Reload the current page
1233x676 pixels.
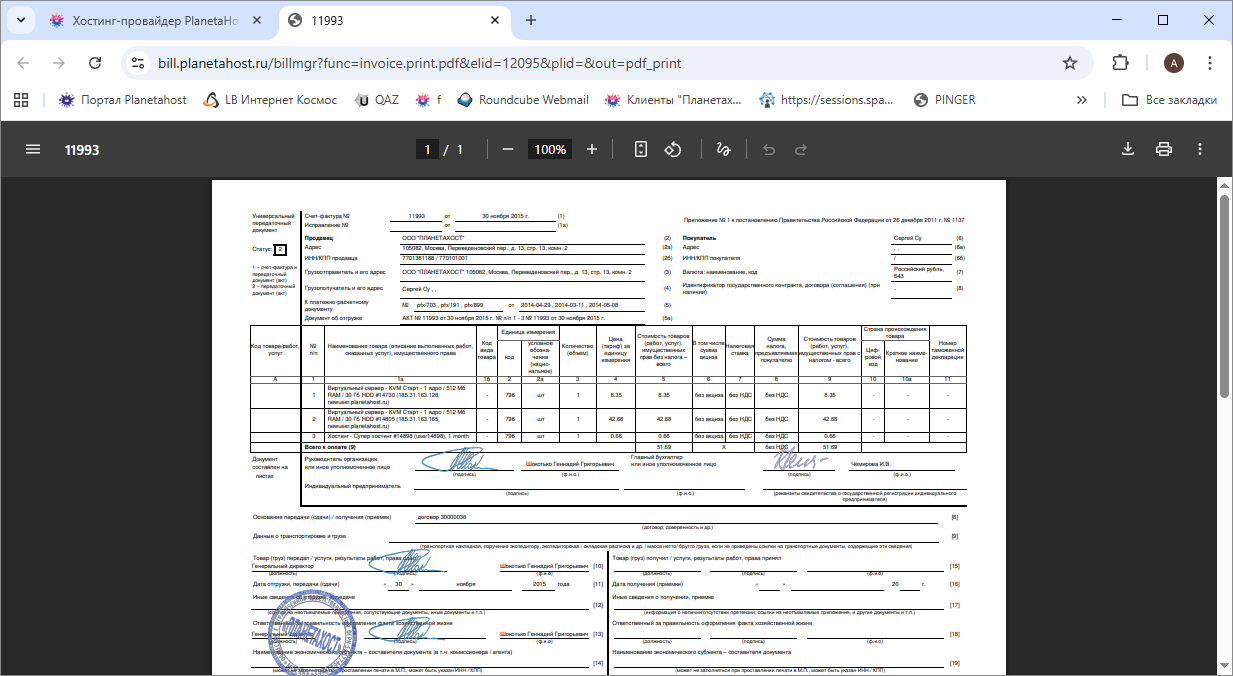[95, 63]
